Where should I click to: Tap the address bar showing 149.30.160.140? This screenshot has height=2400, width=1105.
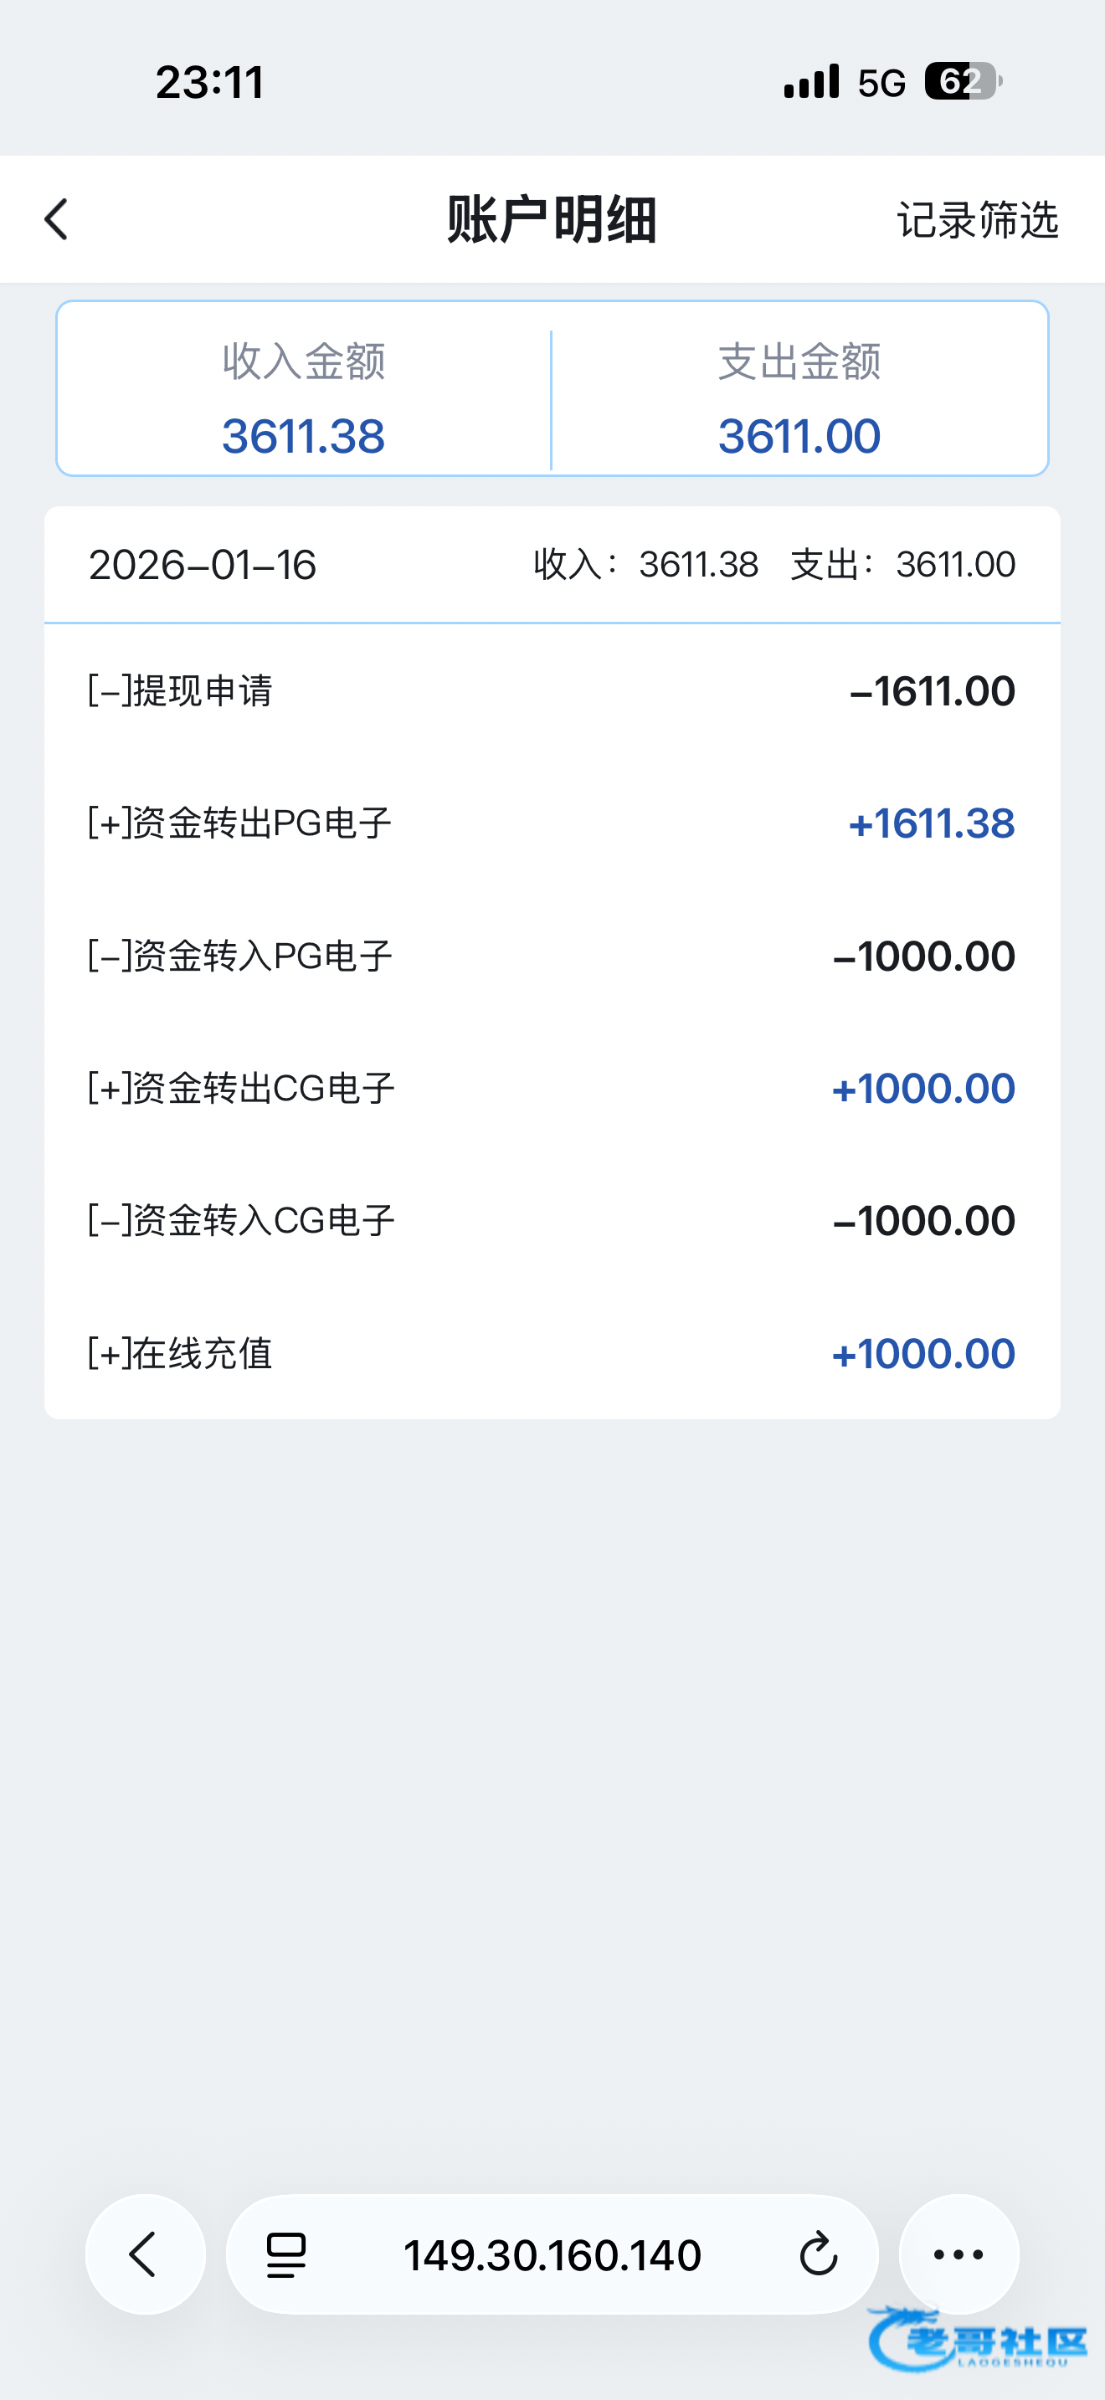[552, 2255]
